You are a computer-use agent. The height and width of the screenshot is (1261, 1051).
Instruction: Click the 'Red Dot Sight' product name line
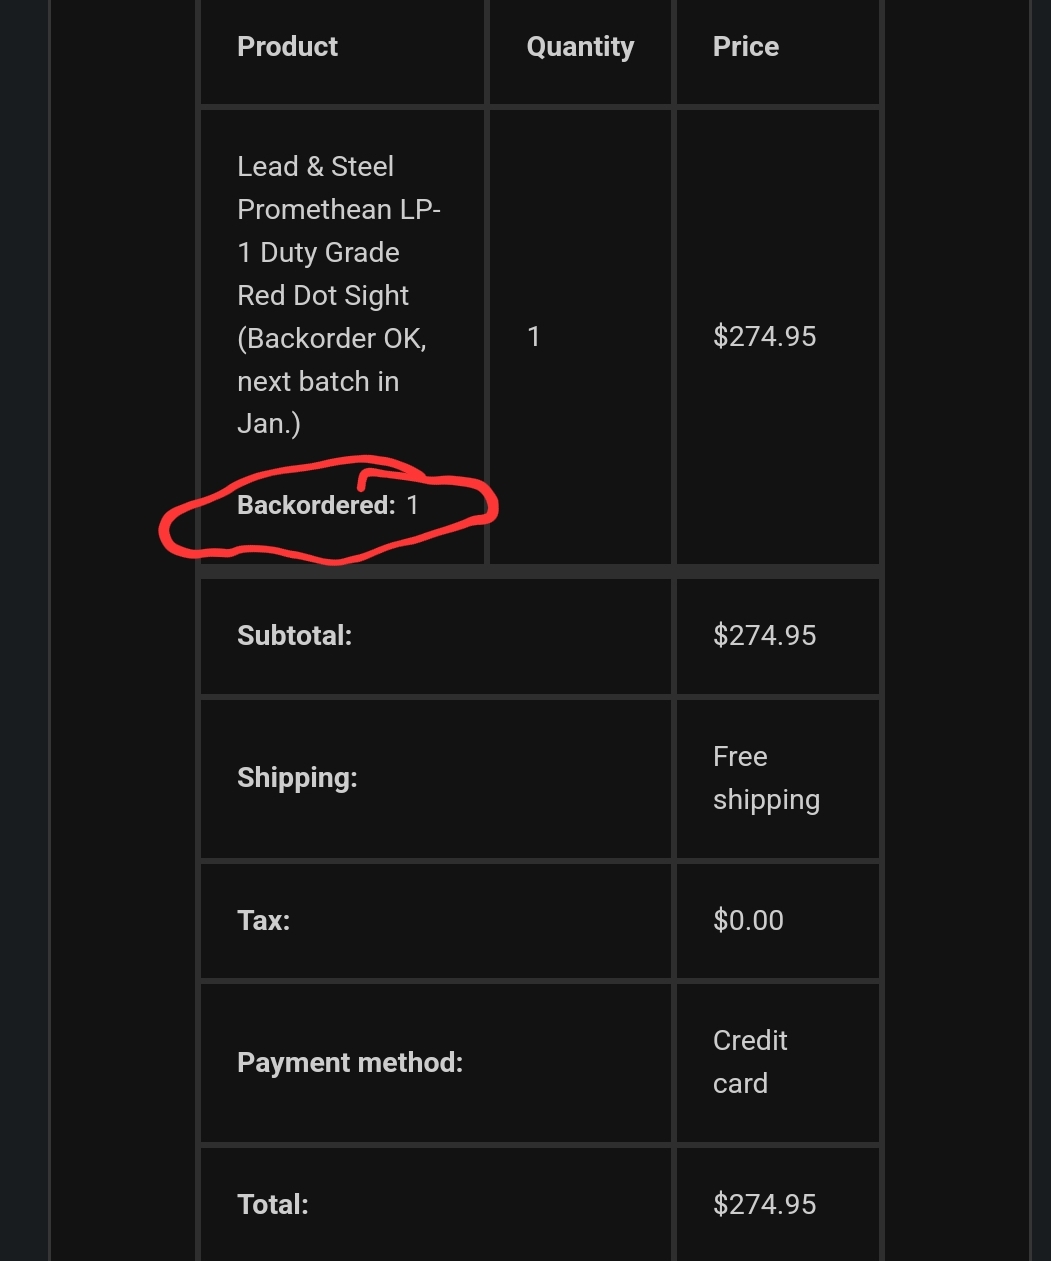pyautogui.click(x=323, y=296)
